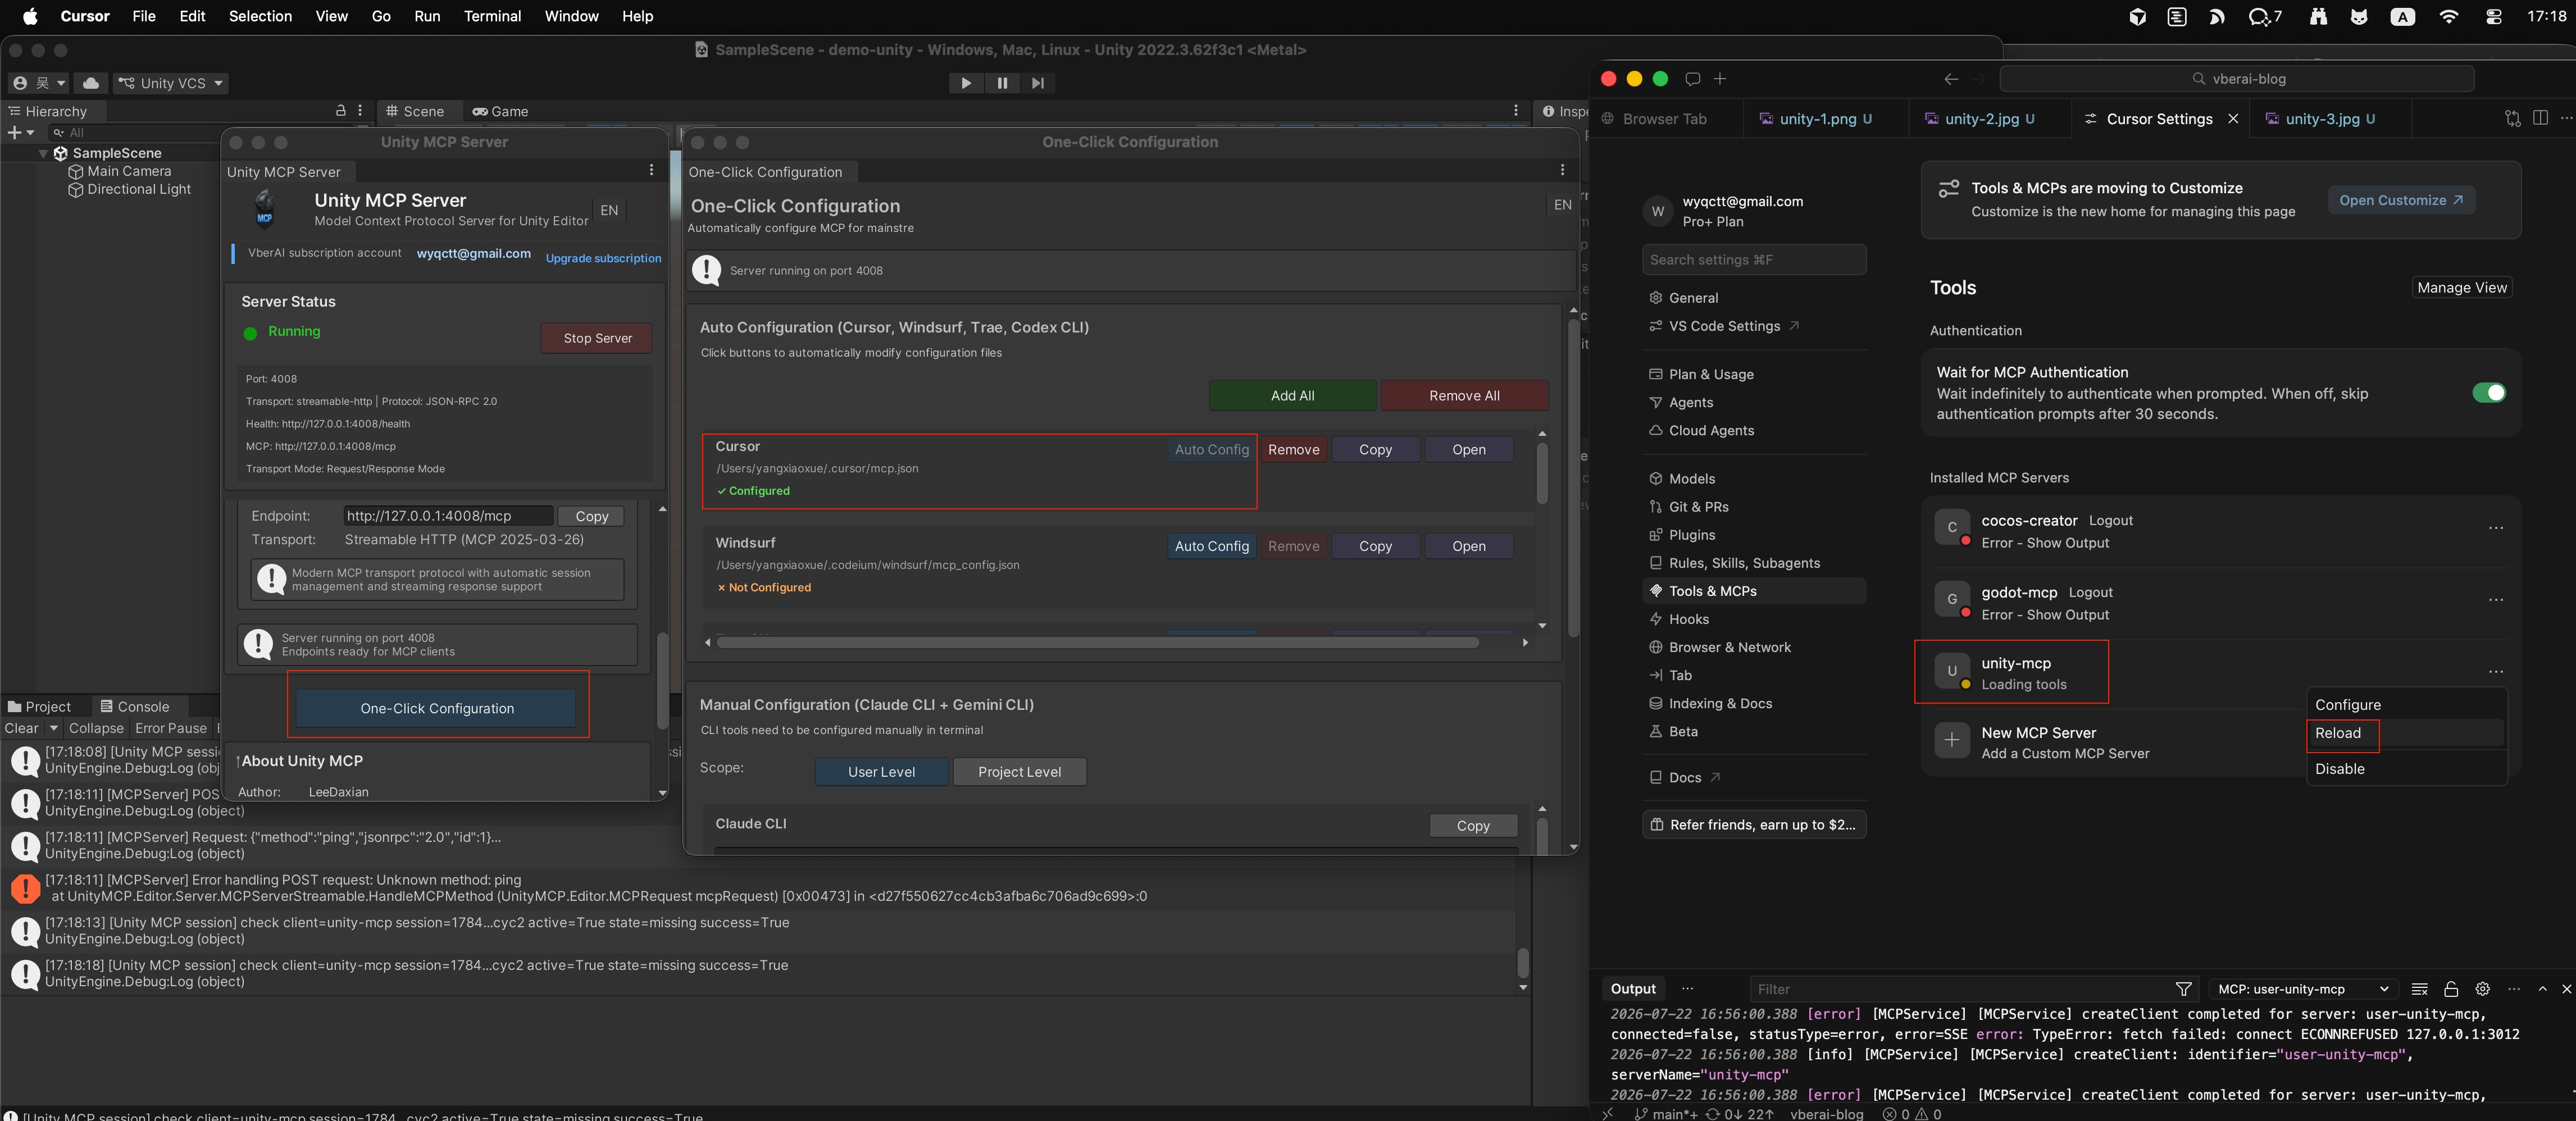Click the compare changes icon near editor tabs

pos(2512,118)
